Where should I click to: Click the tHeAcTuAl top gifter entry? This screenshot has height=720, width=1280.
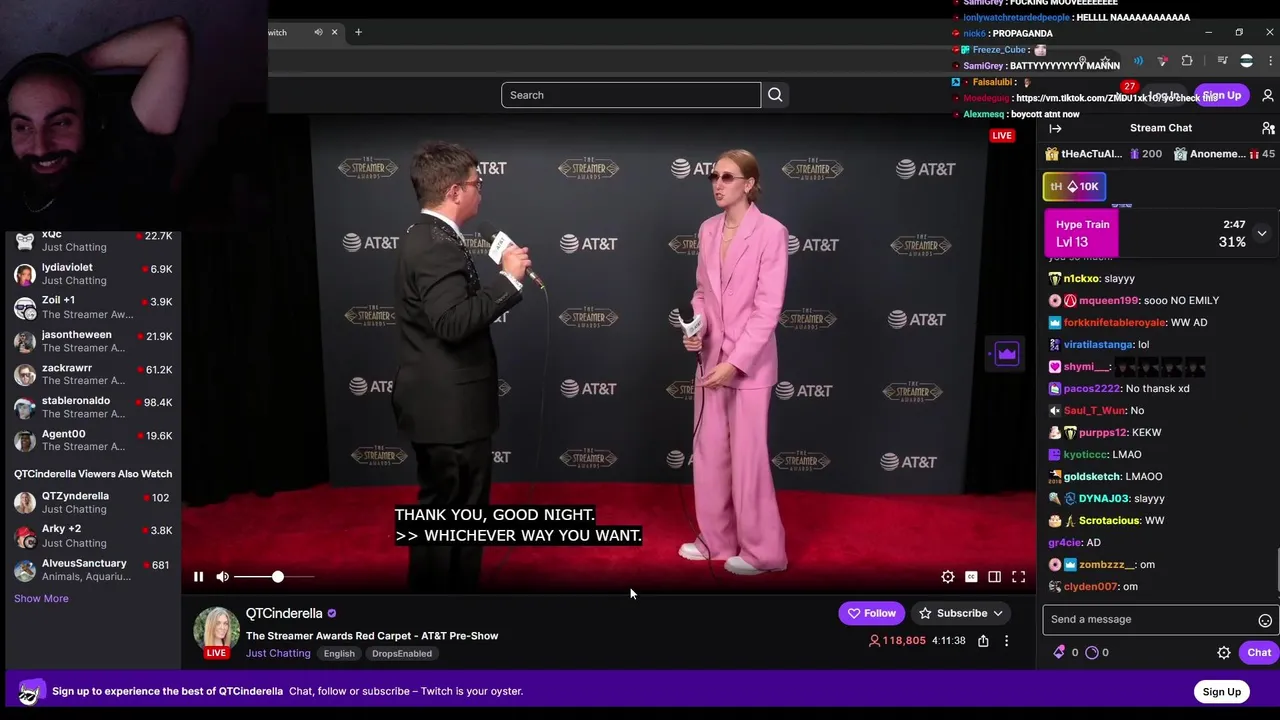tap(1103, 154)
